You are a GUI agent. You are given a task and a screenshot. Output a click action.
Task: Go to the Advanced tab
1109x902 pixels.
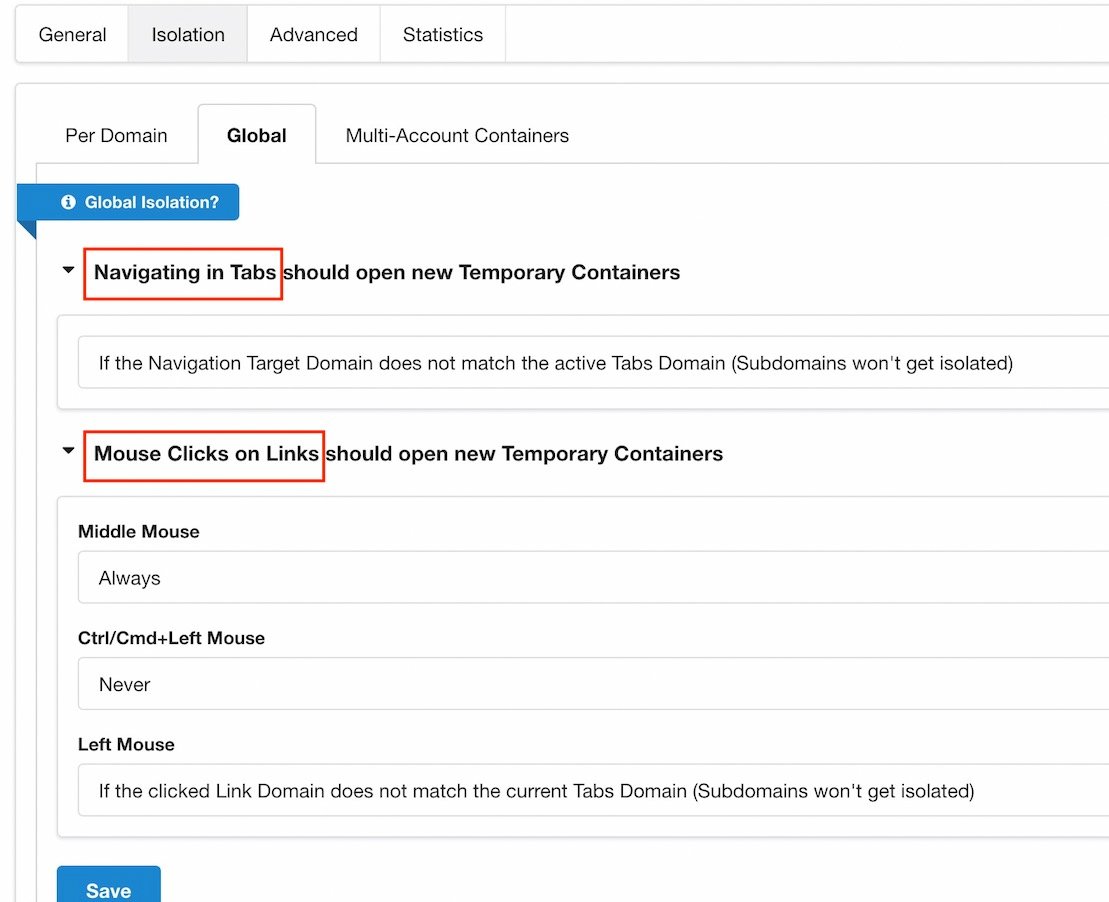[x=313, y=35]
